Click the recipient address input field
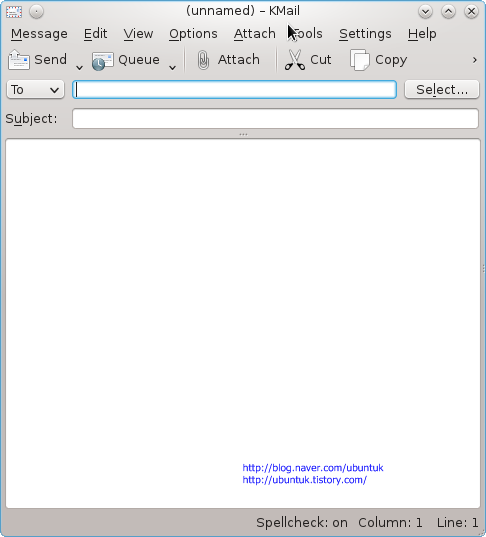Viewport: 486px width, 537px height. pyautogui.click(x=235, y=90)
